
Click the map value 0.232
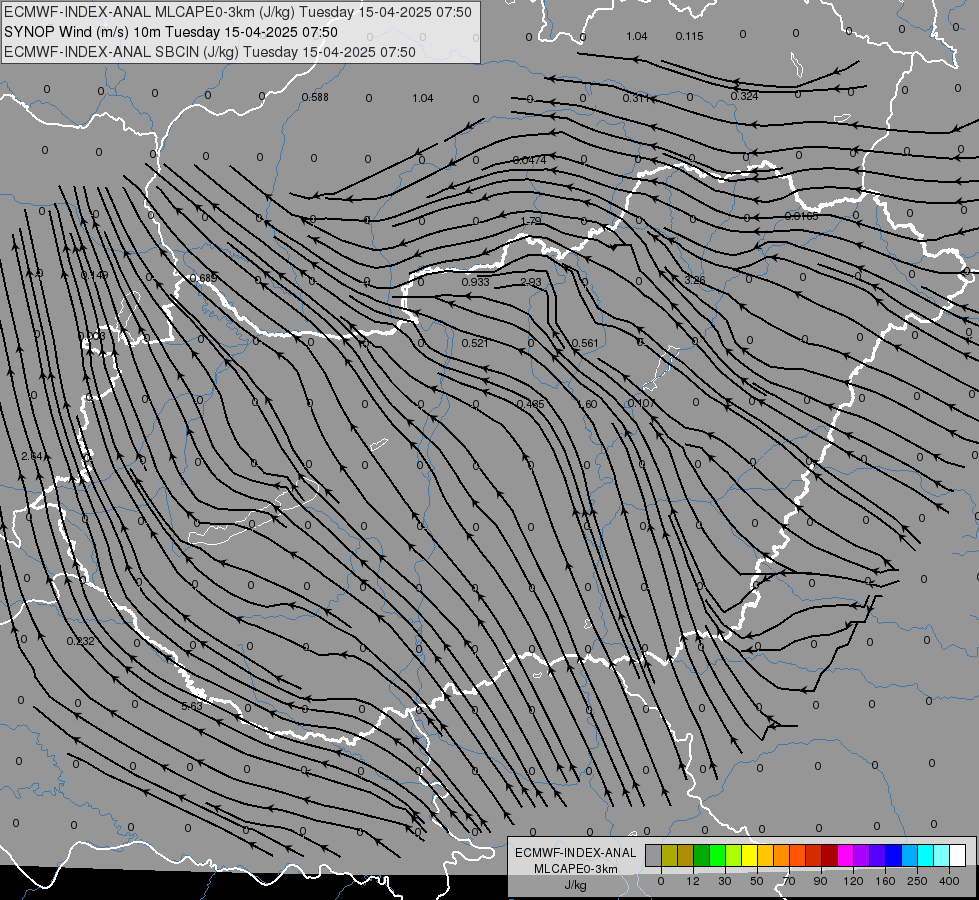81,641
